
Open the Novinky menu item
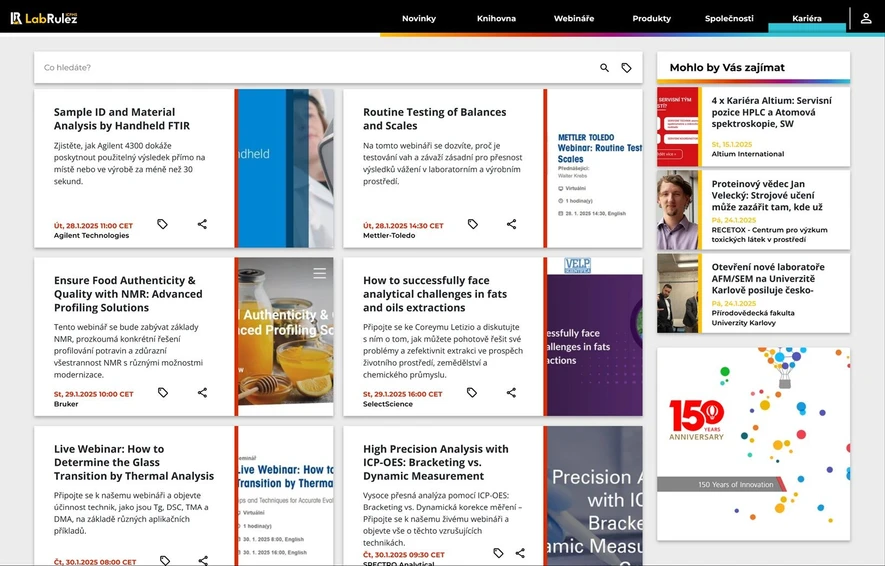tap(419, 19)
